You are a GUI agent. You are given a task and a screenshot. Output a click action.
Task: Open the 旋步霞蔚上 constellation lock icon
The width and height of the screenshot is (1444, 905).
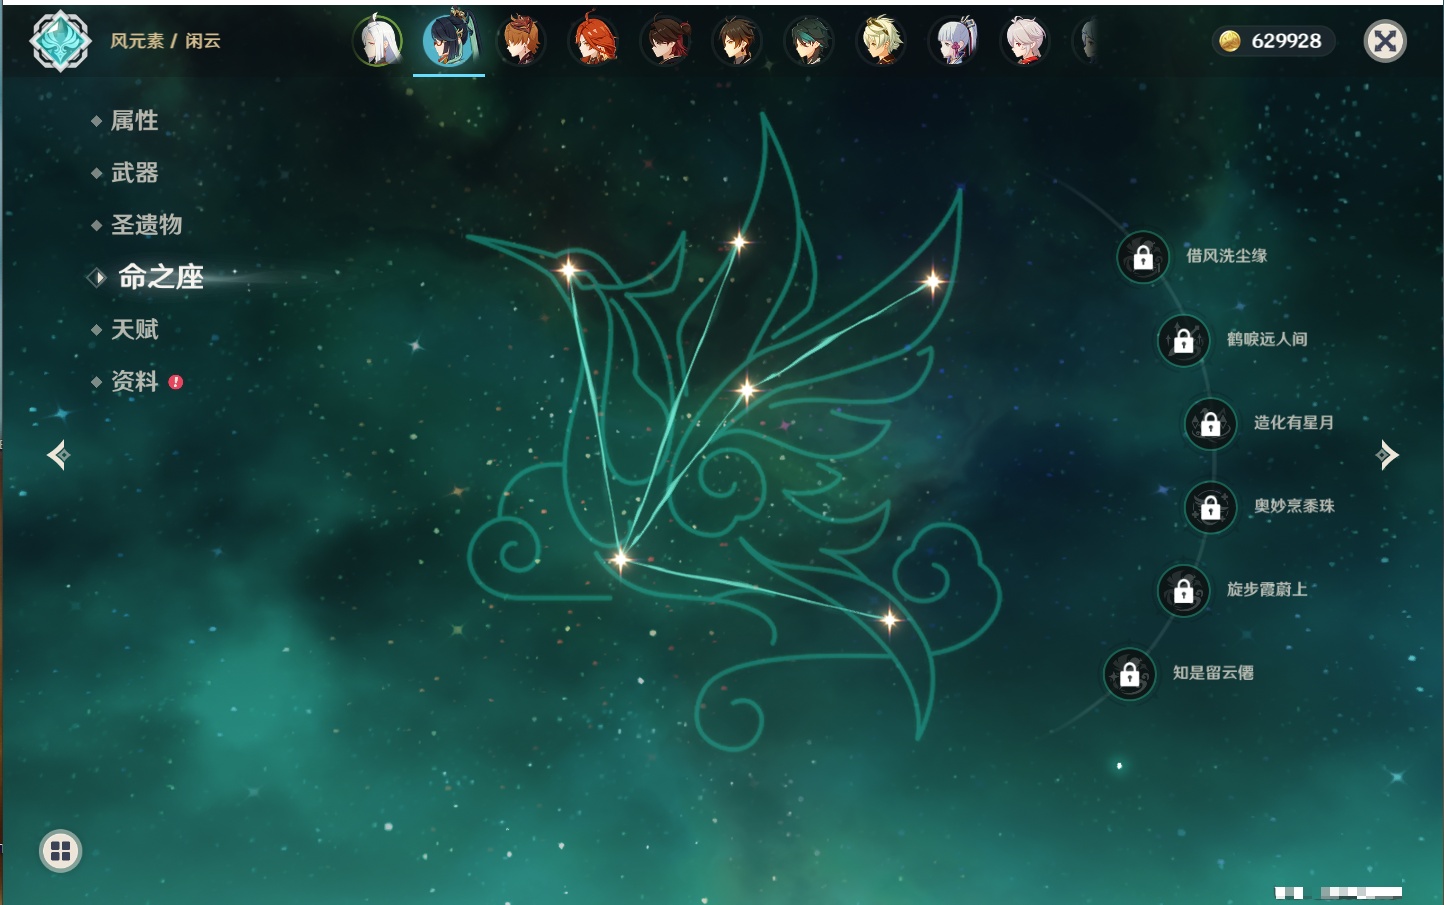coord(1184,590)
